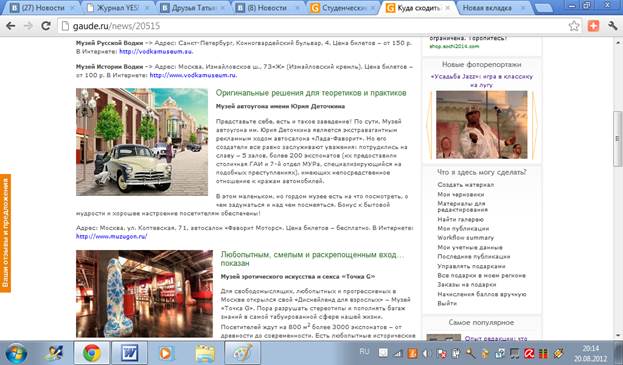
Task: Click the browser forward arrow
Action: (28, 26)
